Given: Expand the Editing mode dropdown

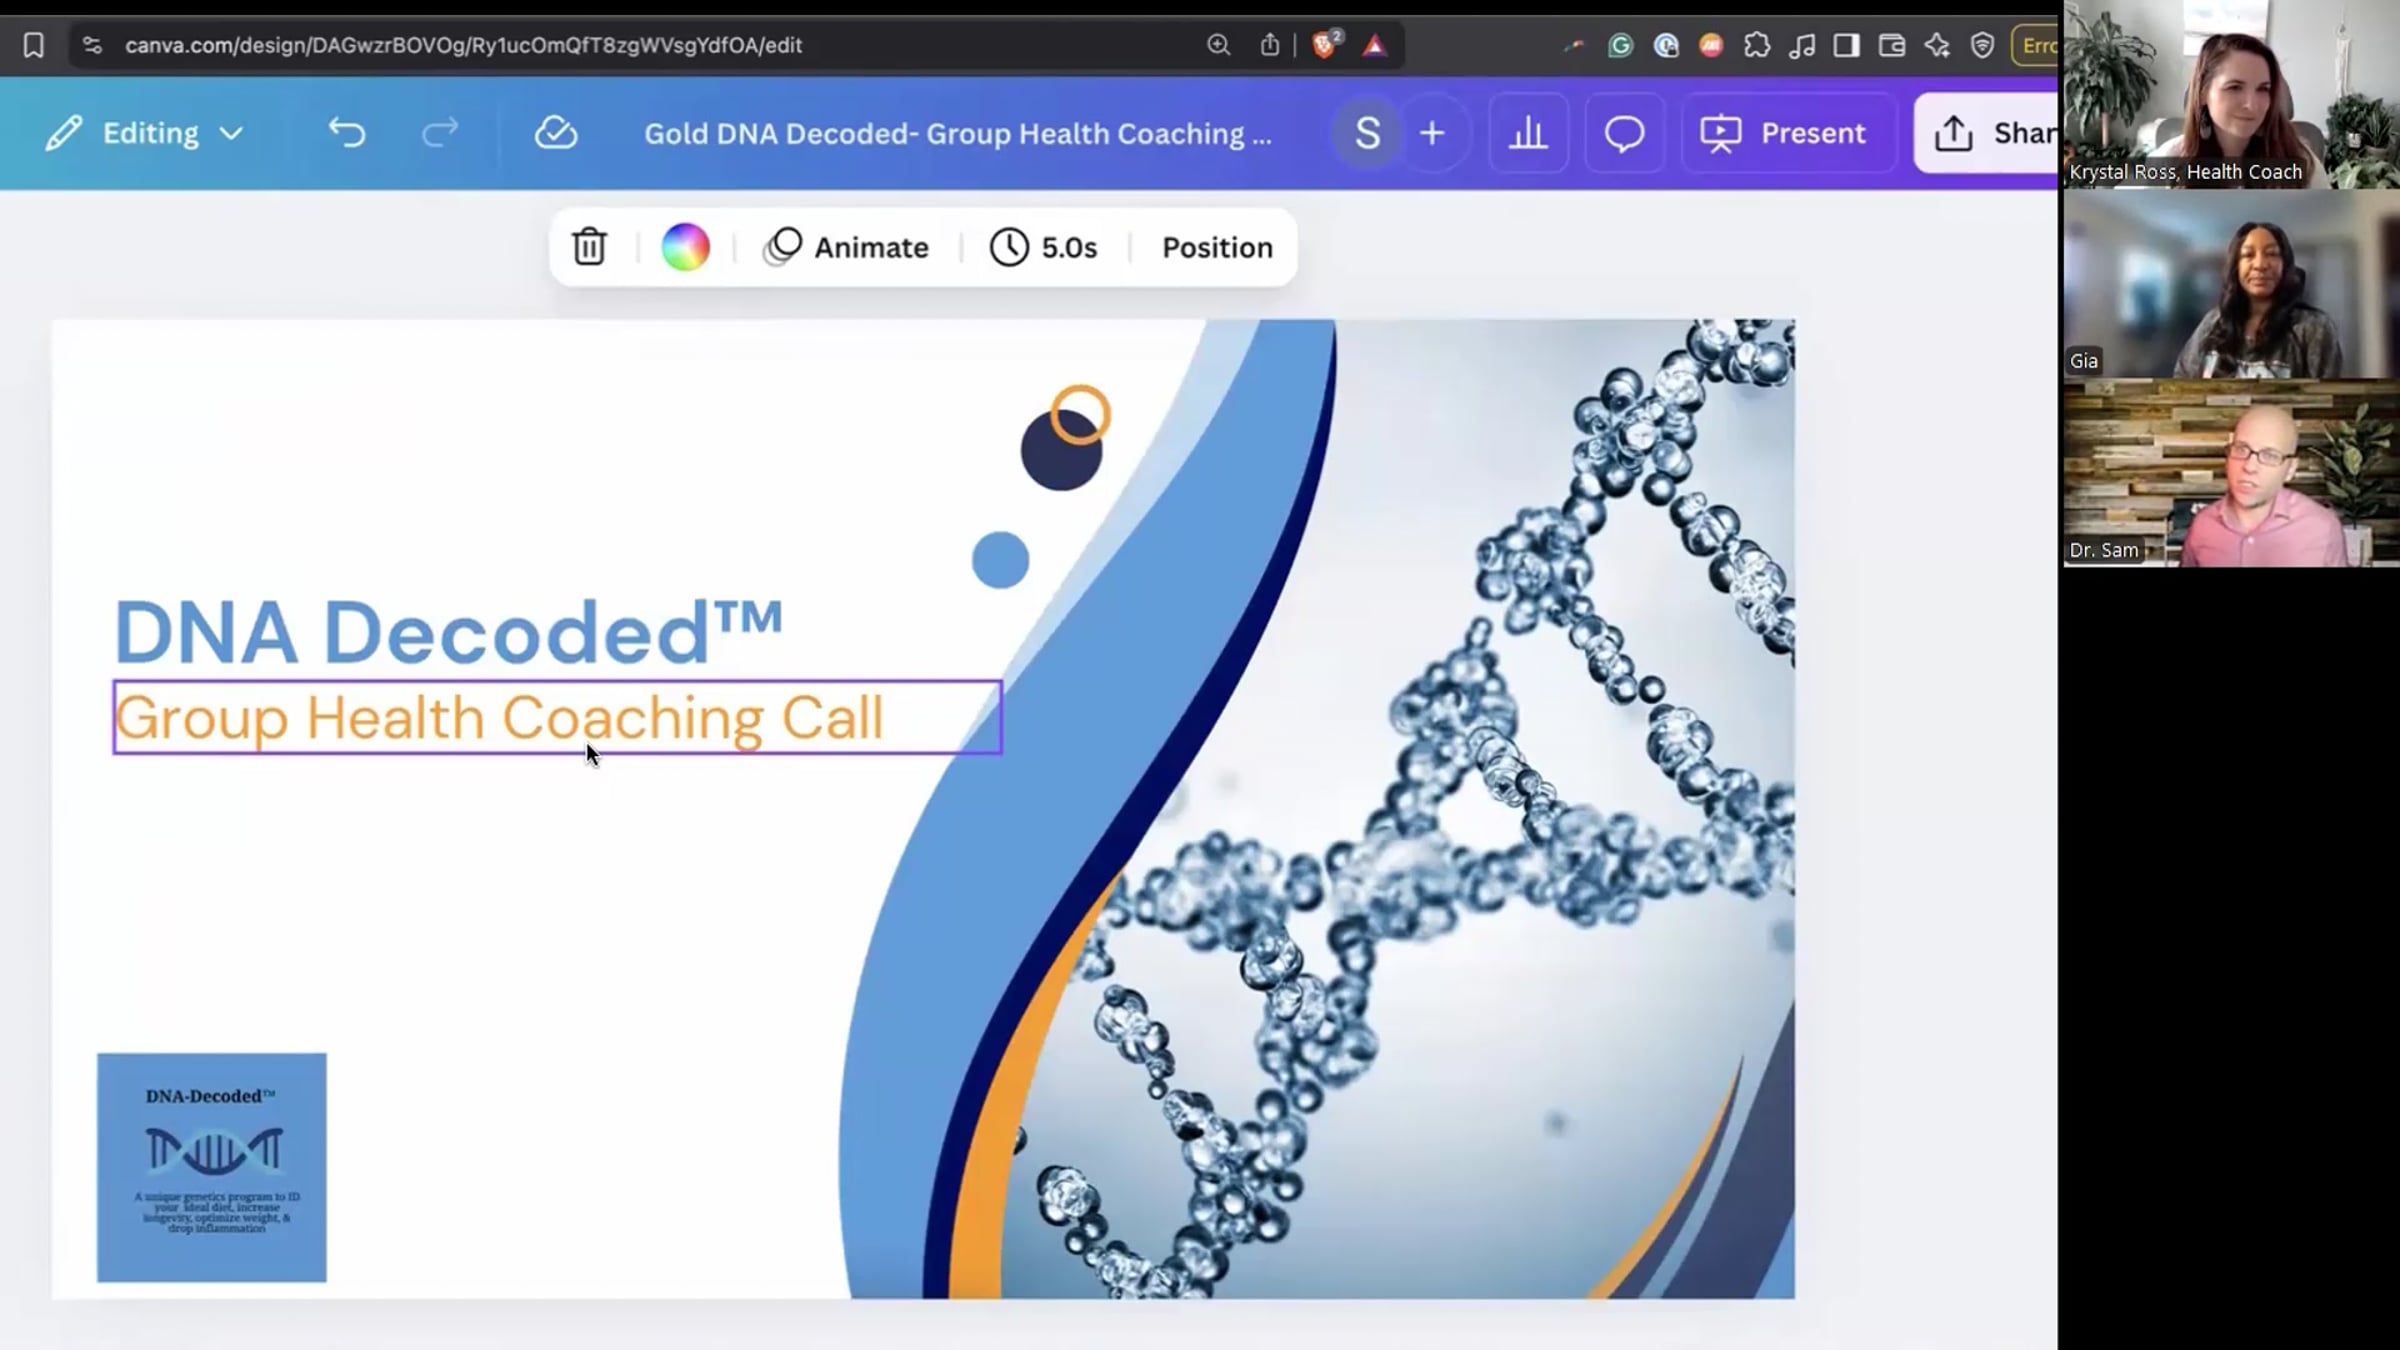Looking at the screenshot, I should click(x=145, y=133).
